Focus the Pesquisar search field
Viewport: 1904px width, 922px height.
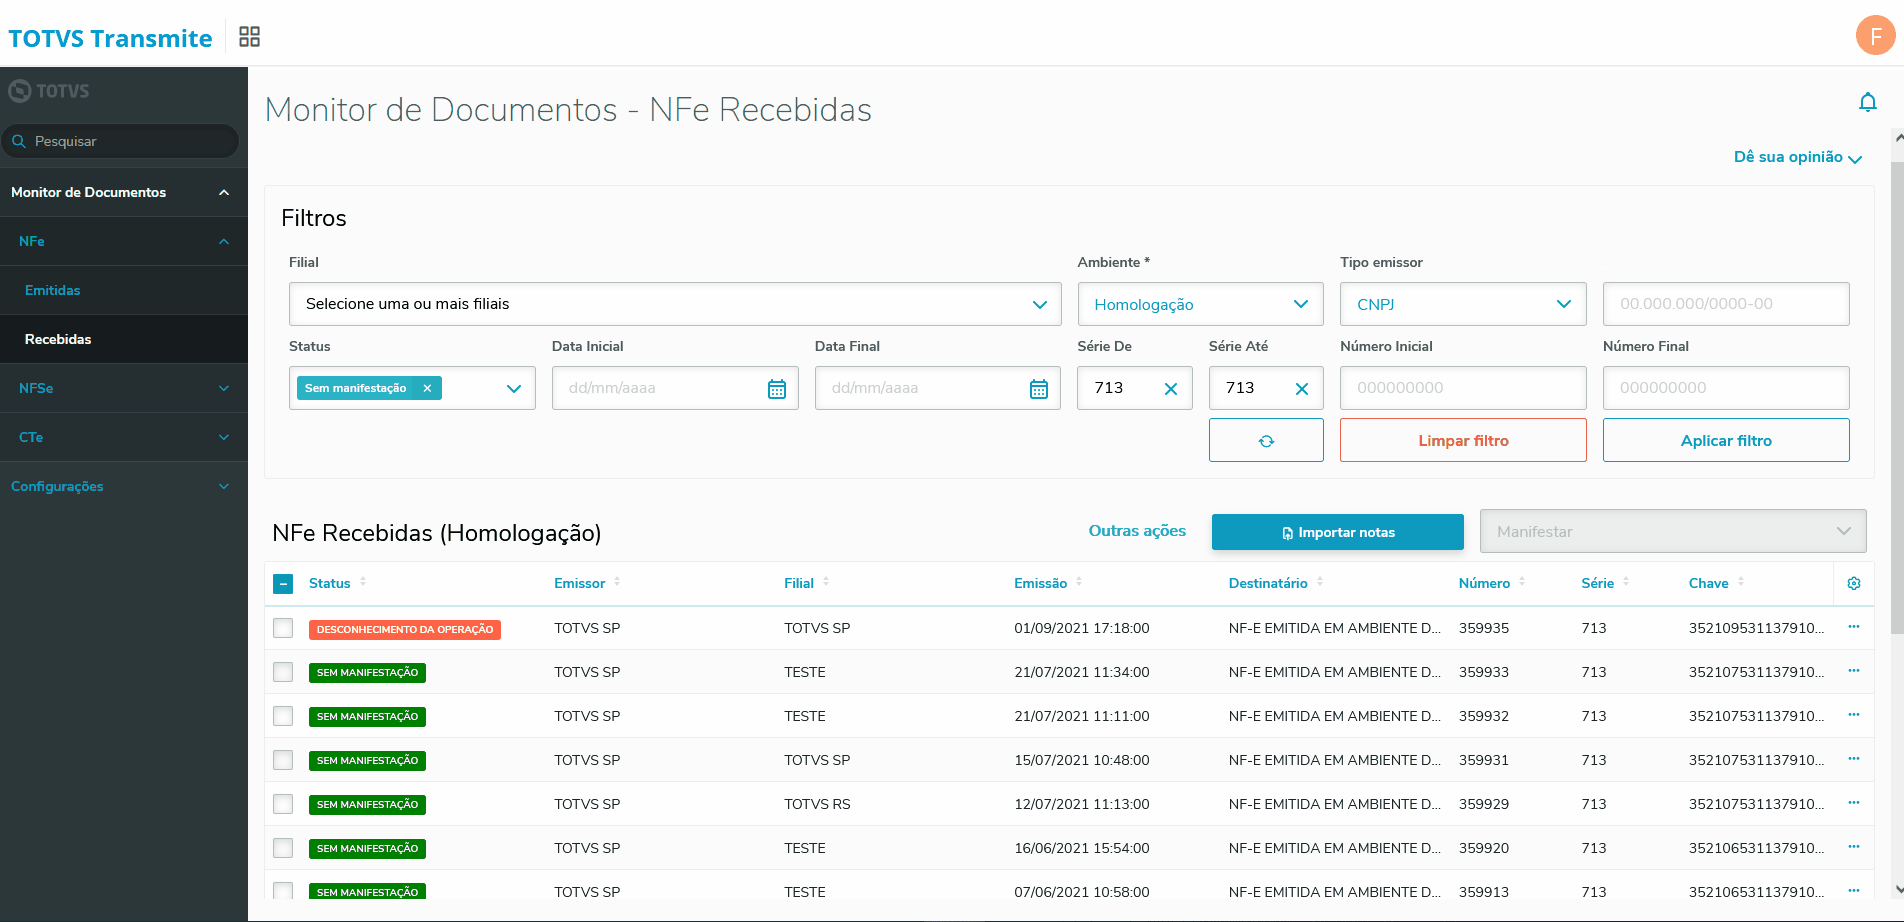(x=120, y=141)
